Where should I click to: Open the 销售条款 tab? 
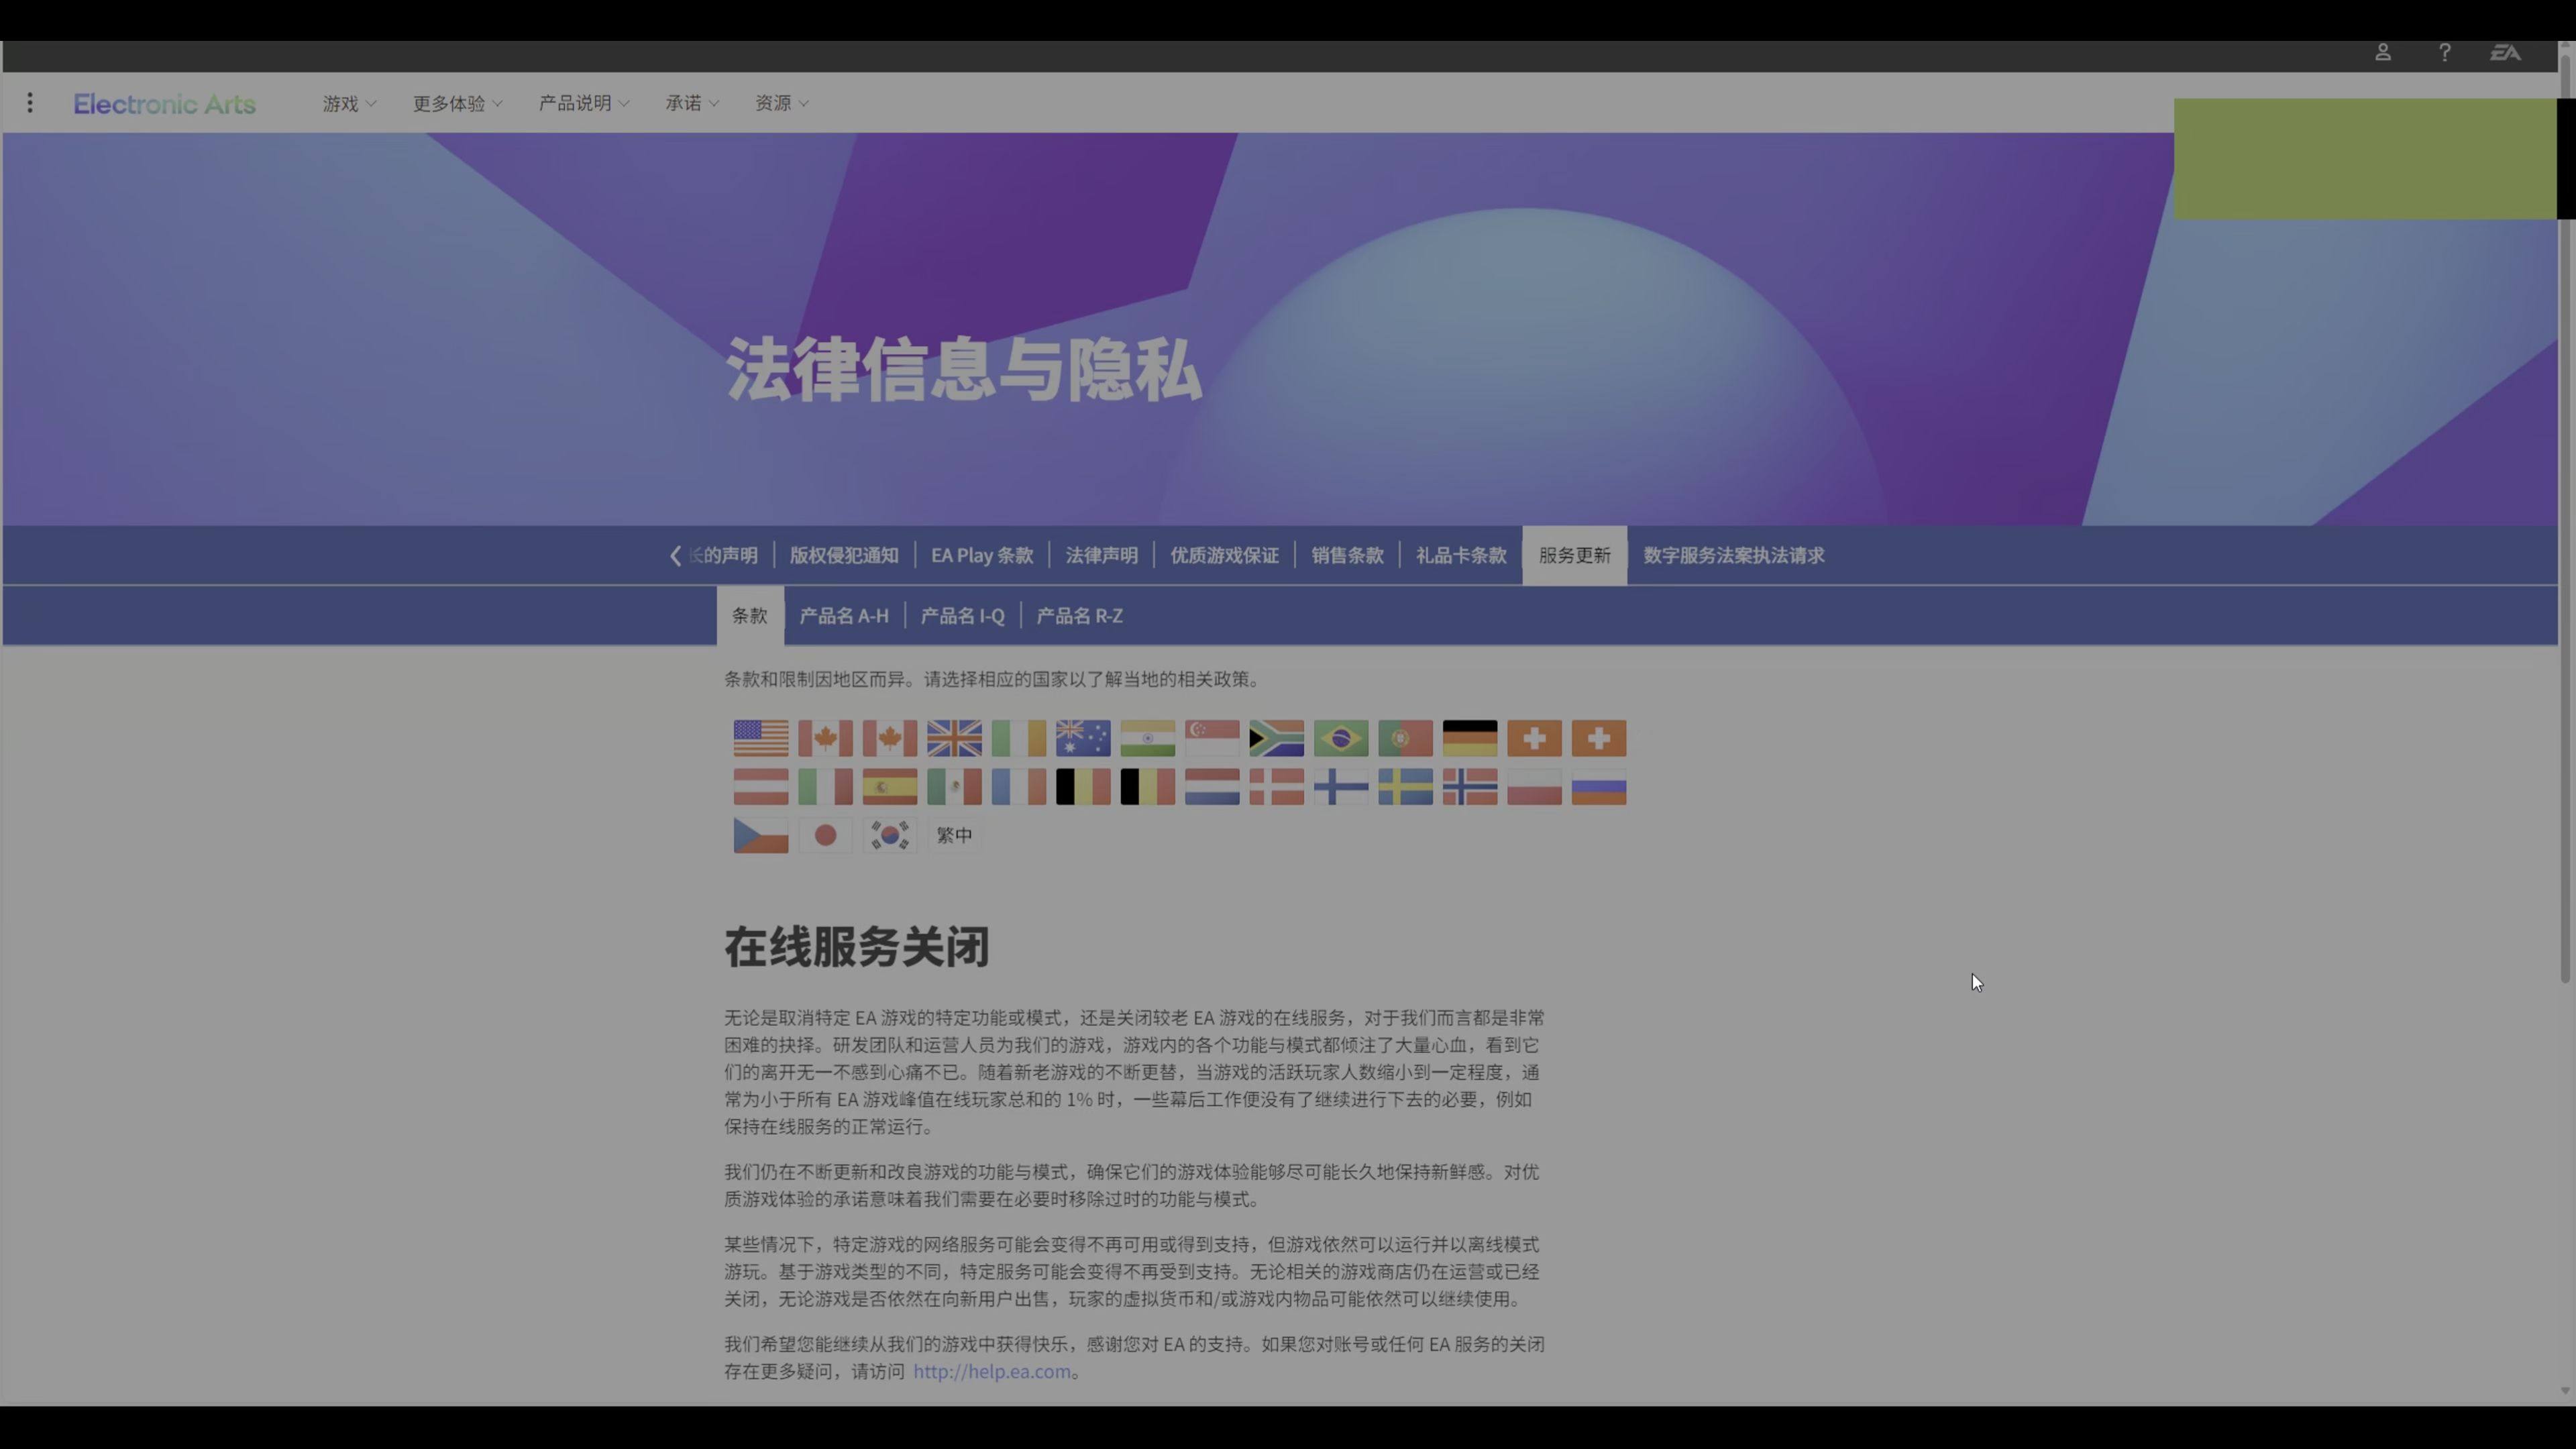click(1347, 555)
